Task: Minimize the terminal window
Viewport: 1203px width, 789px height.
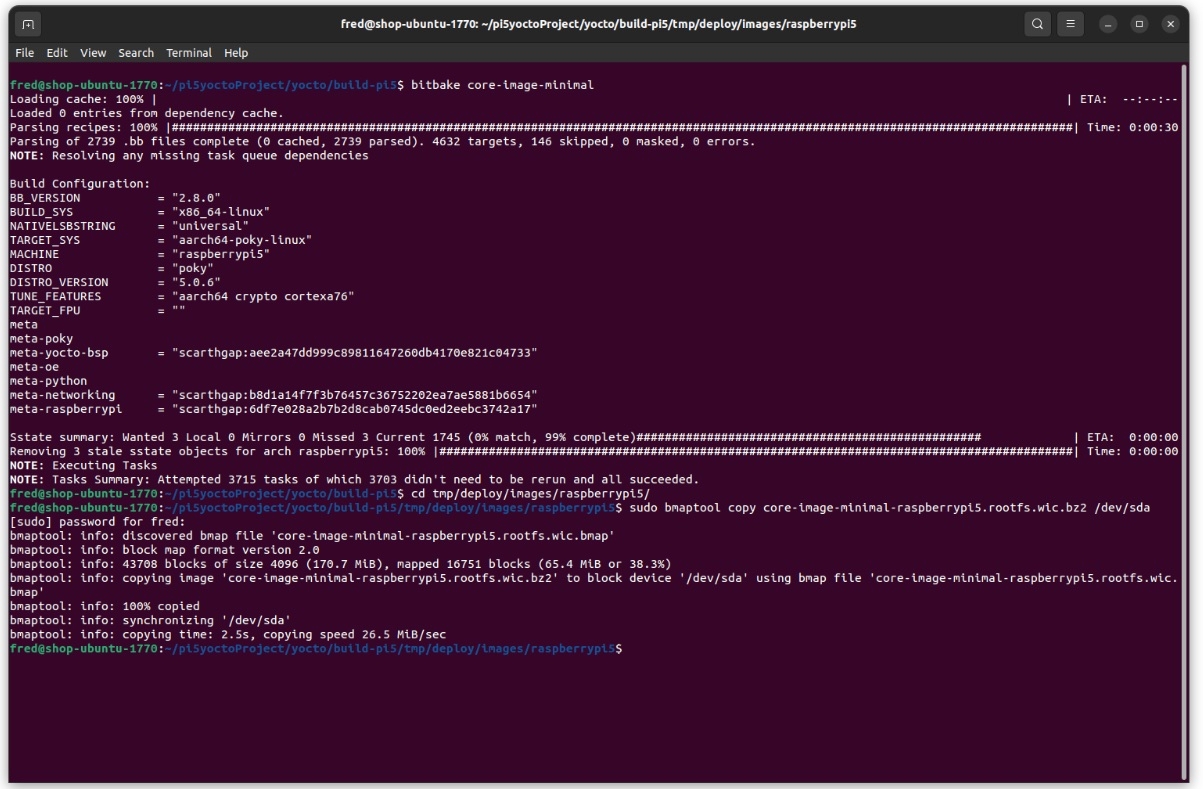Action: (1107, 23)
